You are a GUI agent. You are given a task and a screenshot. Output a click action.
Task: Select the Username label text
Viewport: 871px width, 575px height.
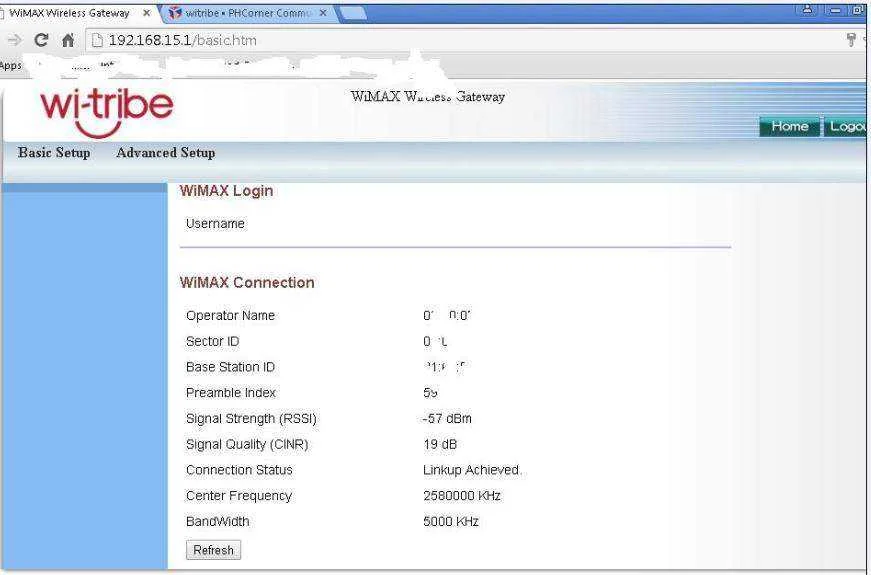tap(216, 223)
